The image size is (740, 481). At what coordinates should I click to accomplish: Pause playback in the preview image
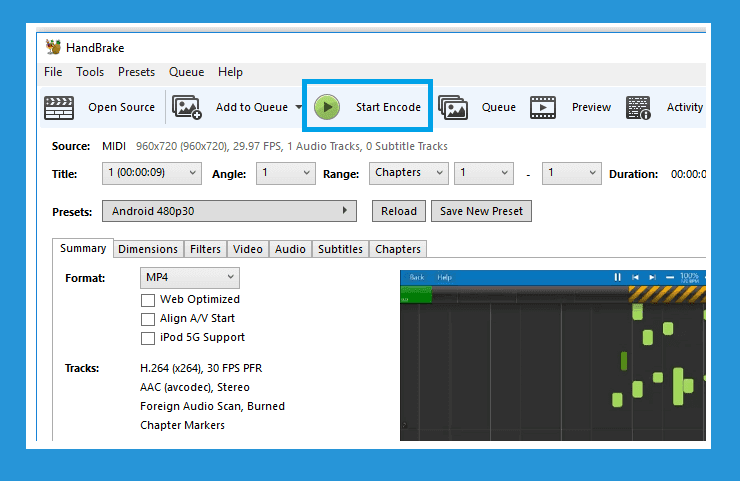click(x=617, y=277)
